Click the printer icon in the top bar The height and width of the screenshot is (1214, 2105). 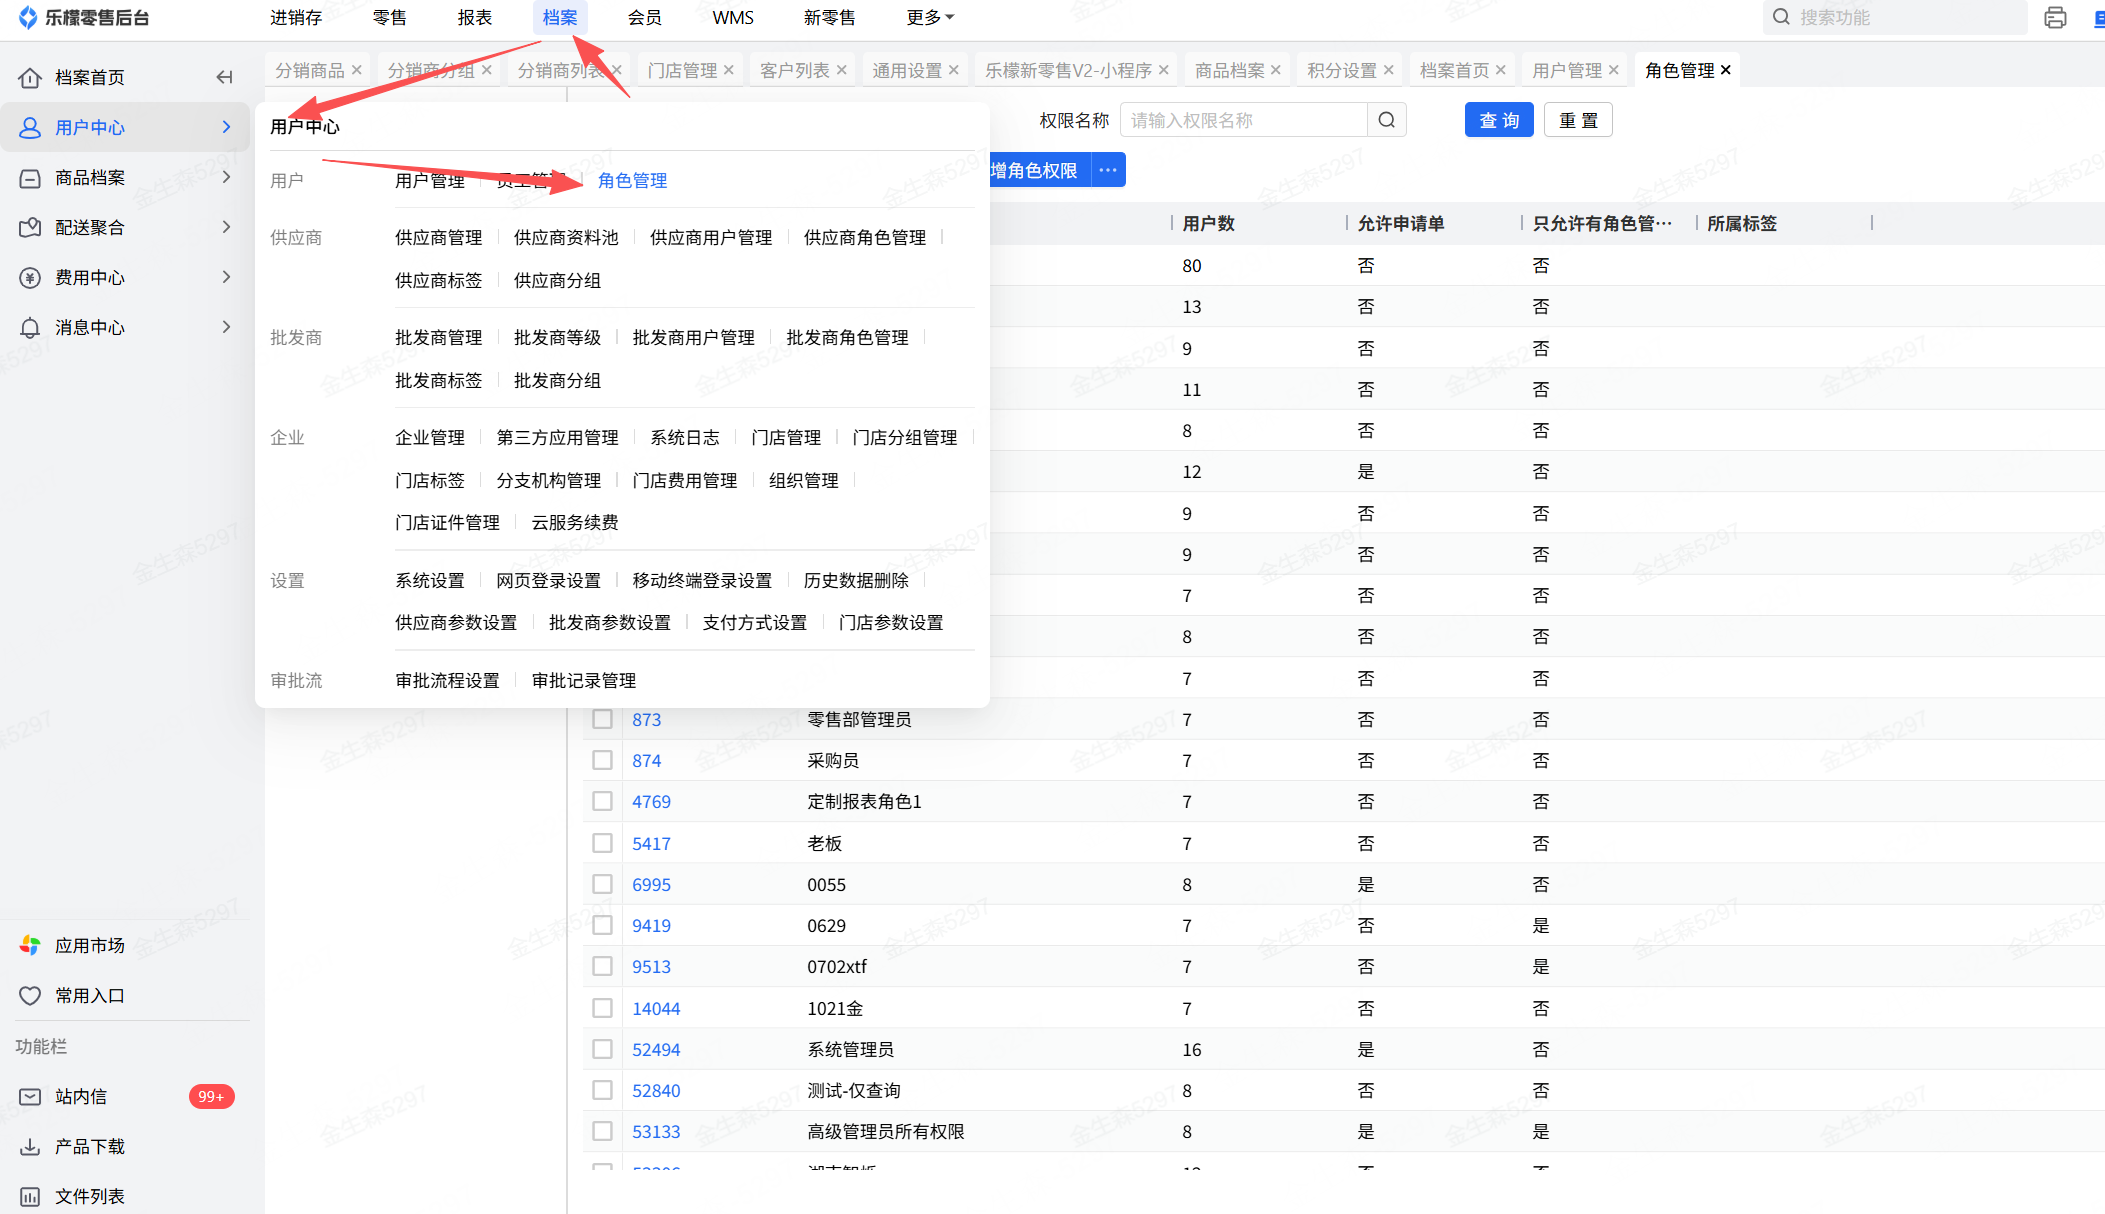click(x=2055, y=17)
